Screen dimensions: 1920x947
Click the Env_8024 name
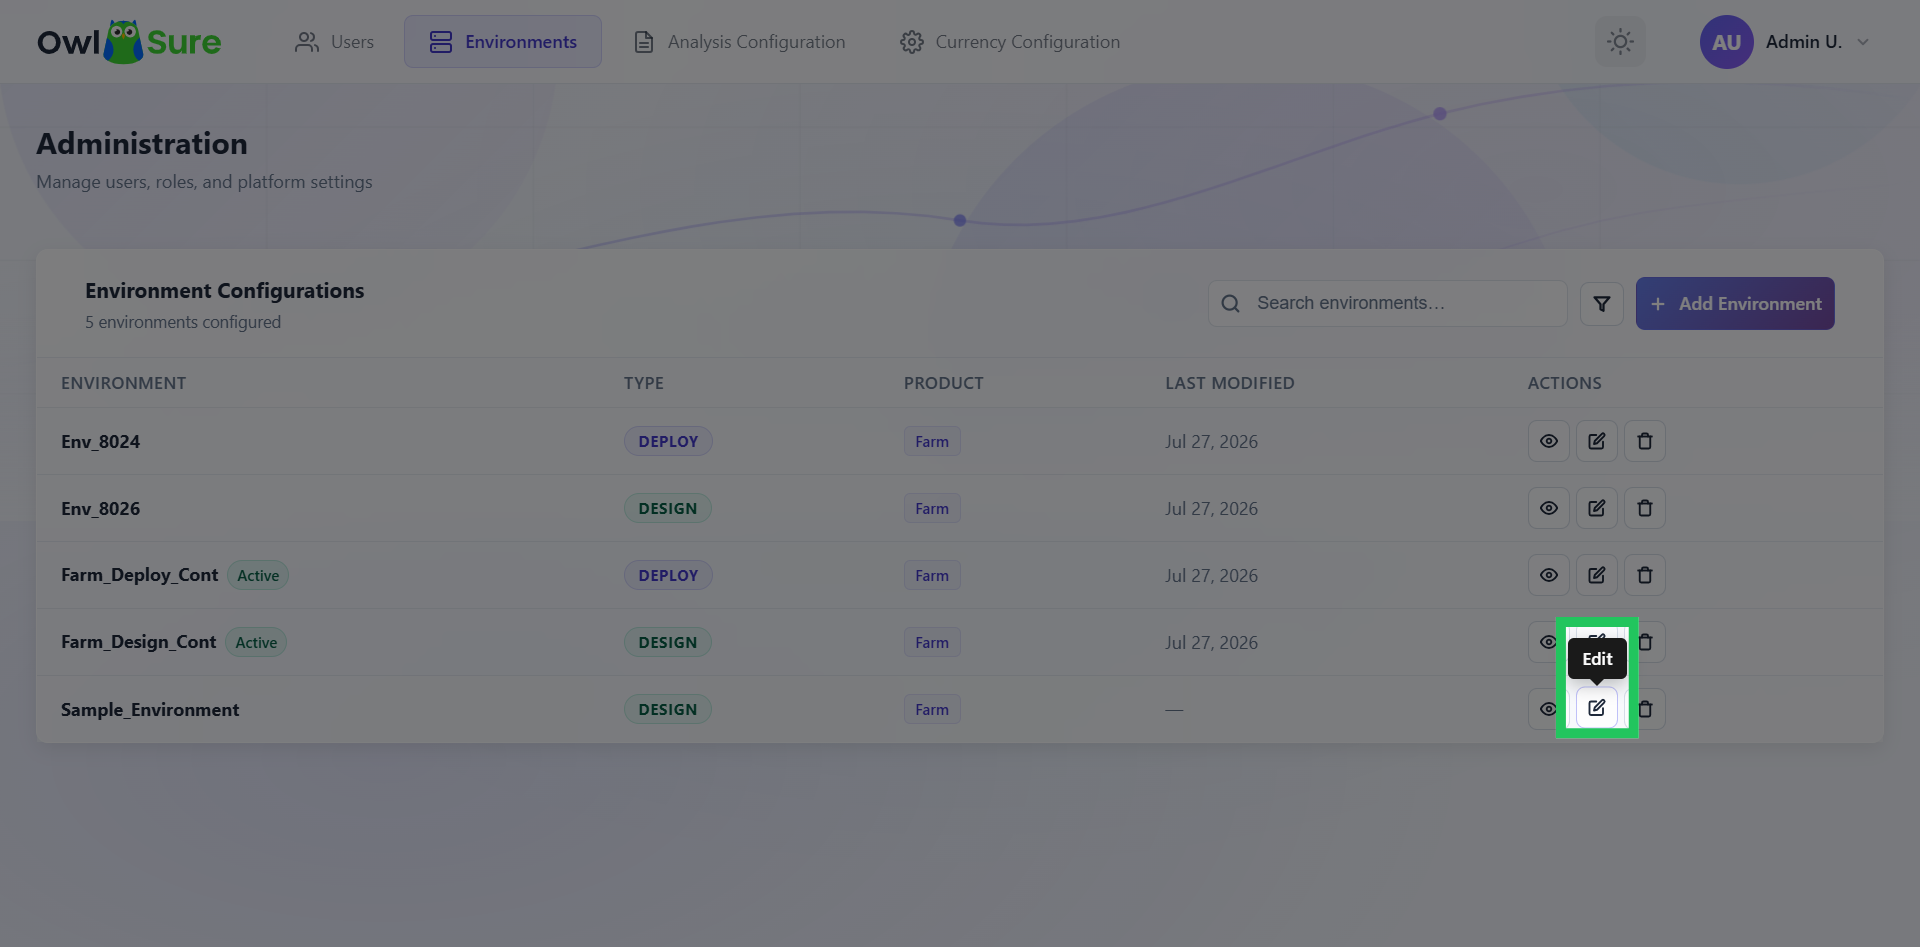click(x=101, y=441)
